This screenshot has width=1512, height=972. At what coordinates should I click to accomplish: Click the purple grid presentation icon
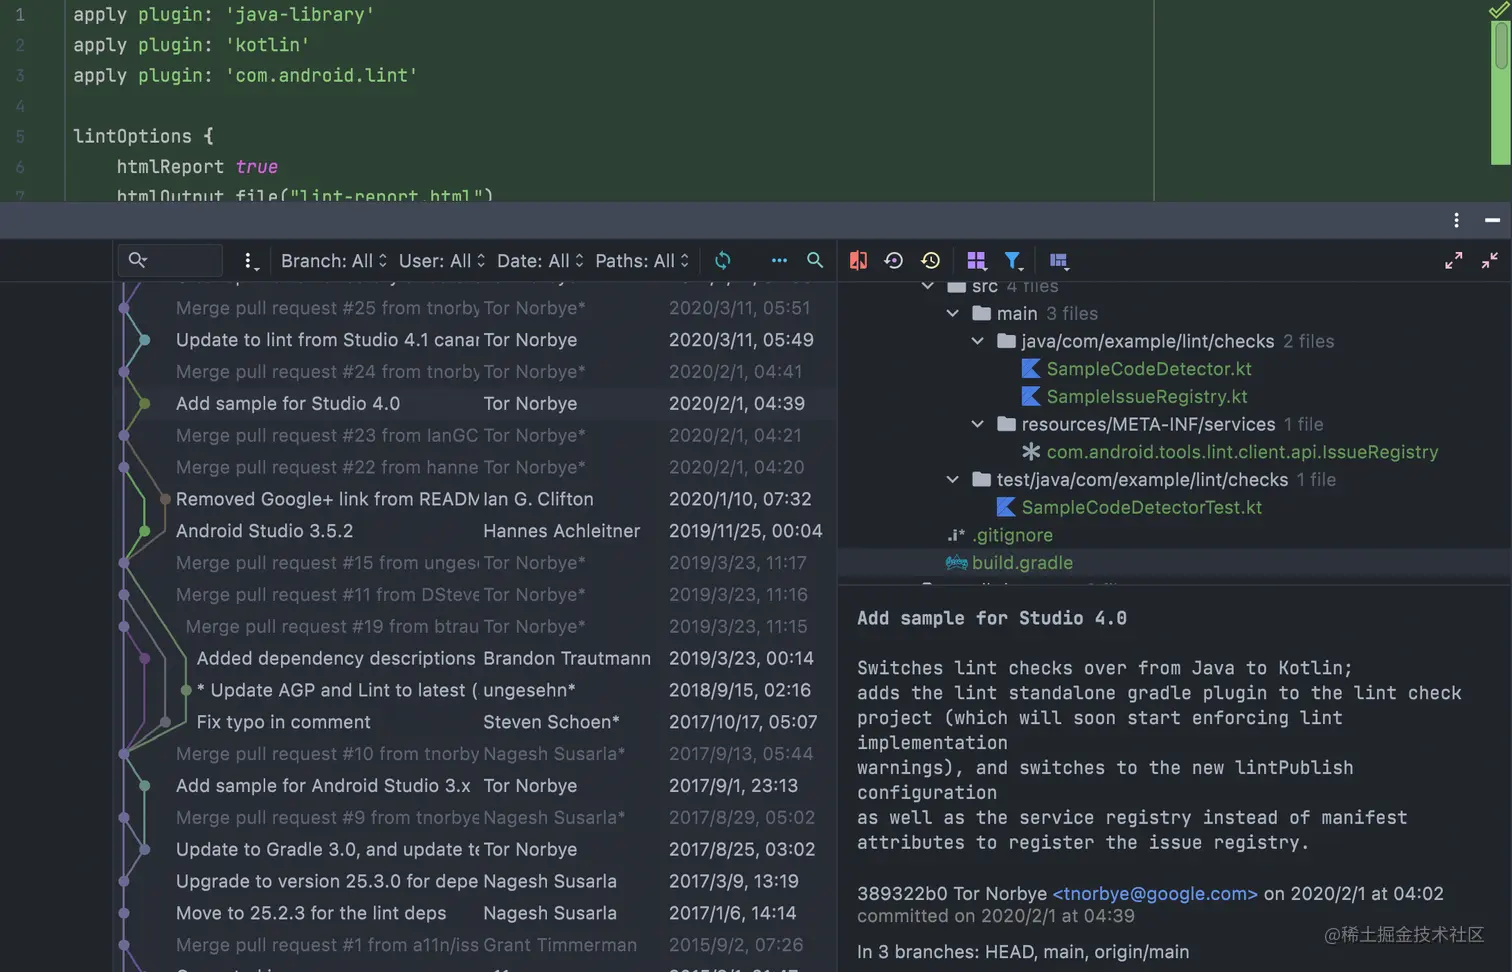point(976,260)
